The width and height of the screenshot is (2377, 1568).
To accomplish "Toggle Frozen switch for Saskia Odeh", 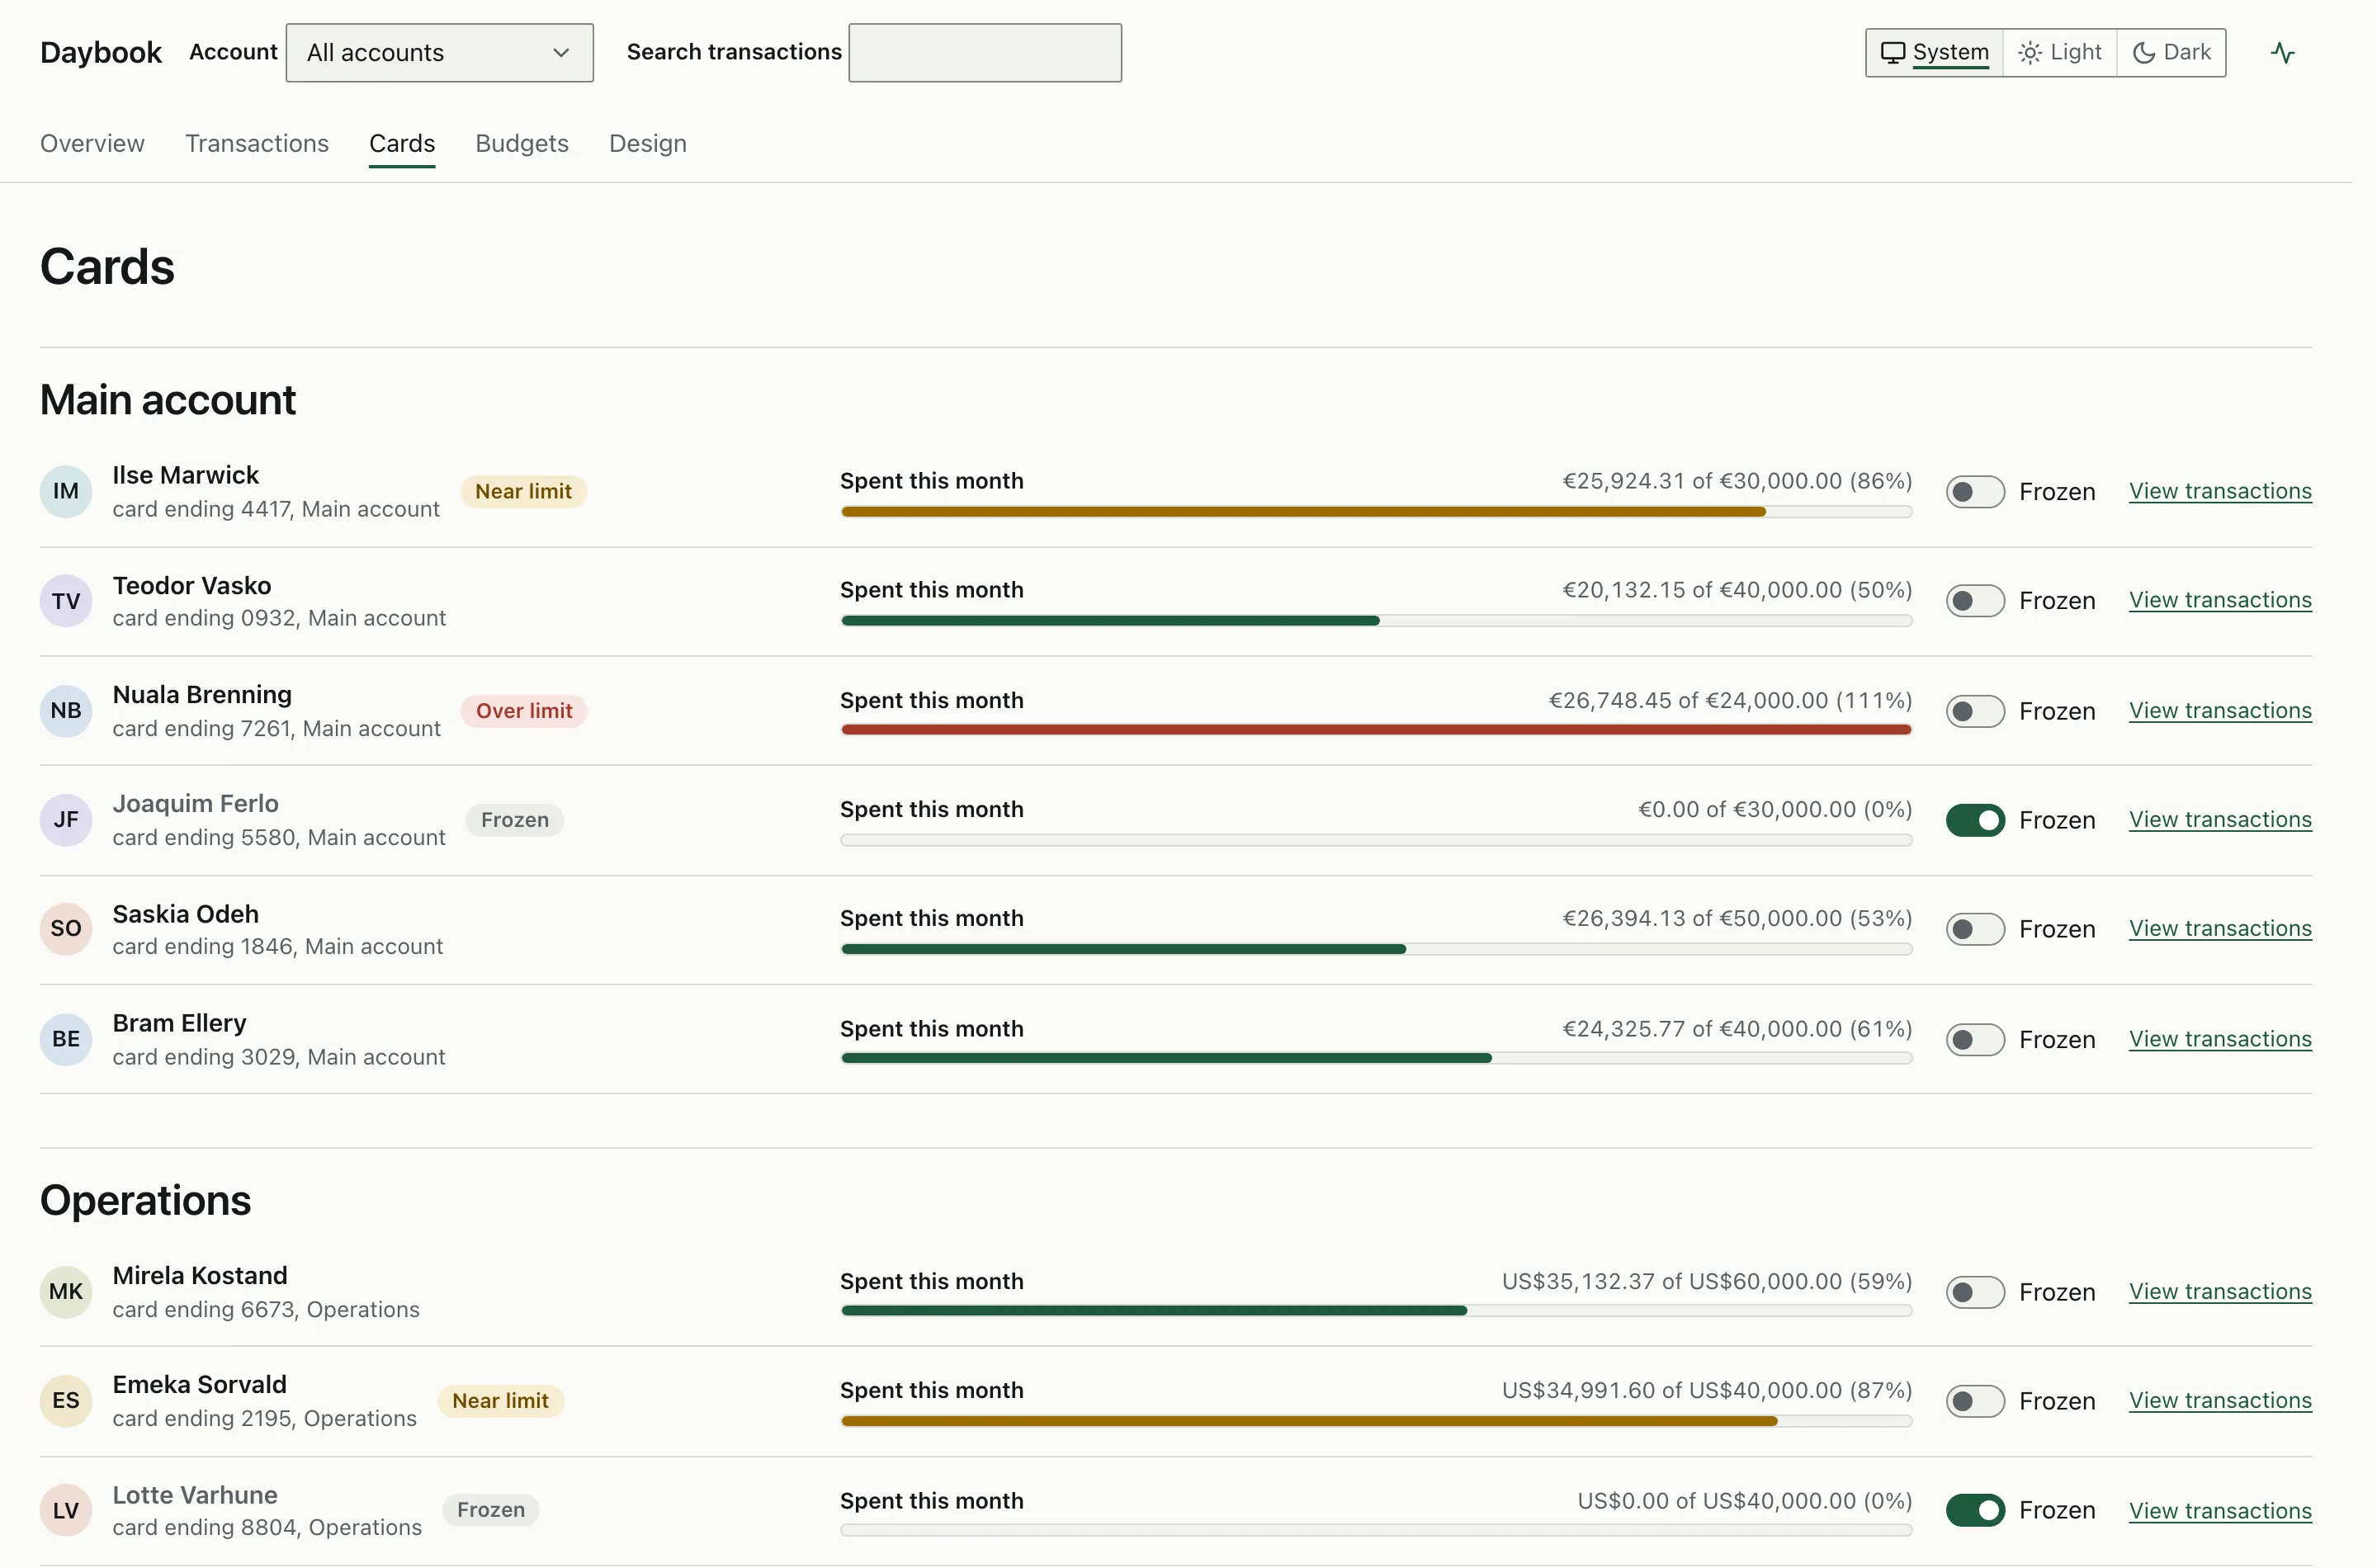I will pyautogui.click(x=1975, y=929).
